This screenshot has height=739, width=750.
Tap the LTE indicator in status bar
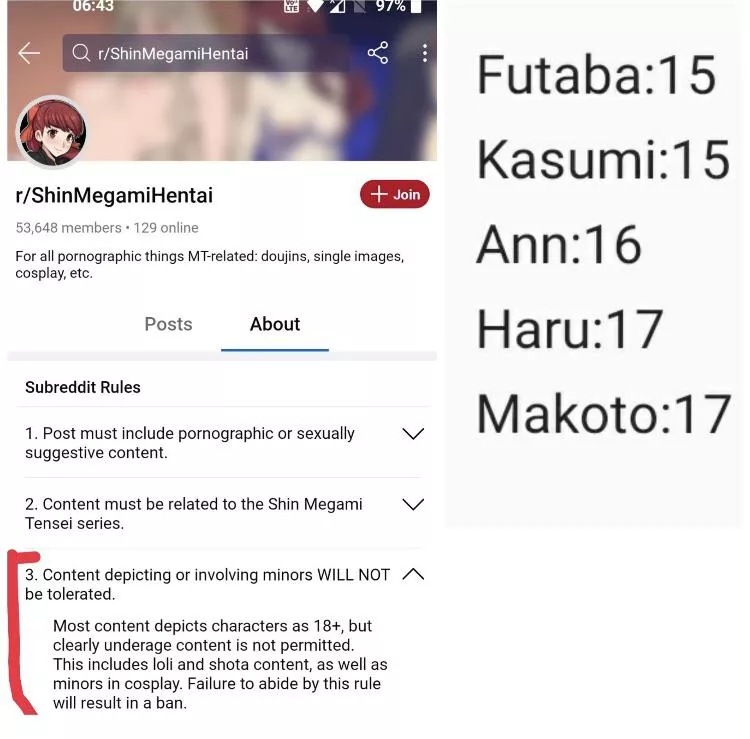pyautogui.click(x=291, y=6)
